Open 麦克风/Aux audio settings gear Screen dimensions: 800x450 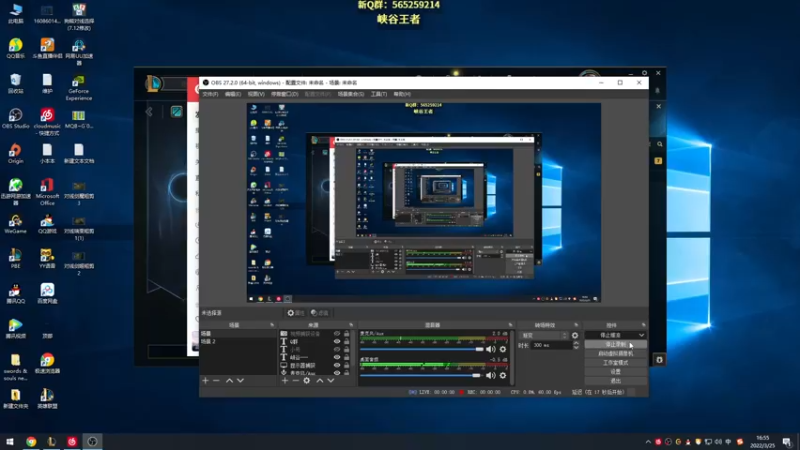[x=503, y=349]
